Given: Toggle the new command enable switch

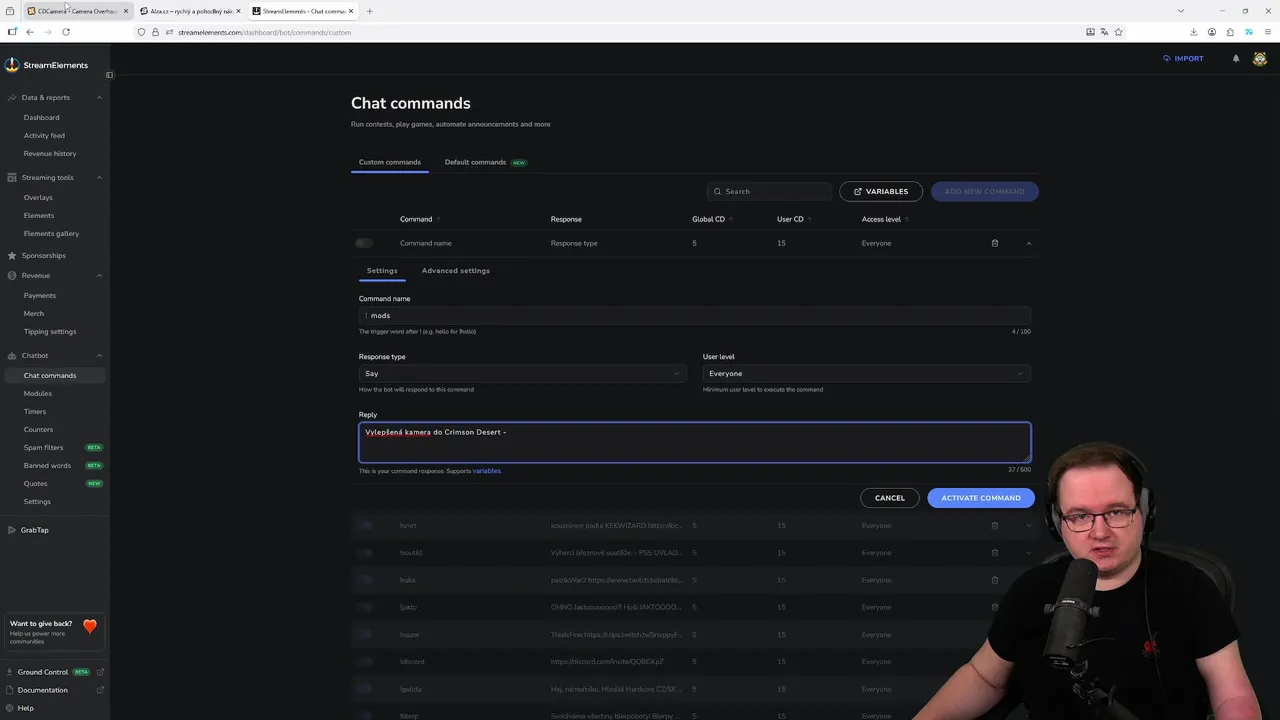Looking at the screenshot, I should coord(364,243).
